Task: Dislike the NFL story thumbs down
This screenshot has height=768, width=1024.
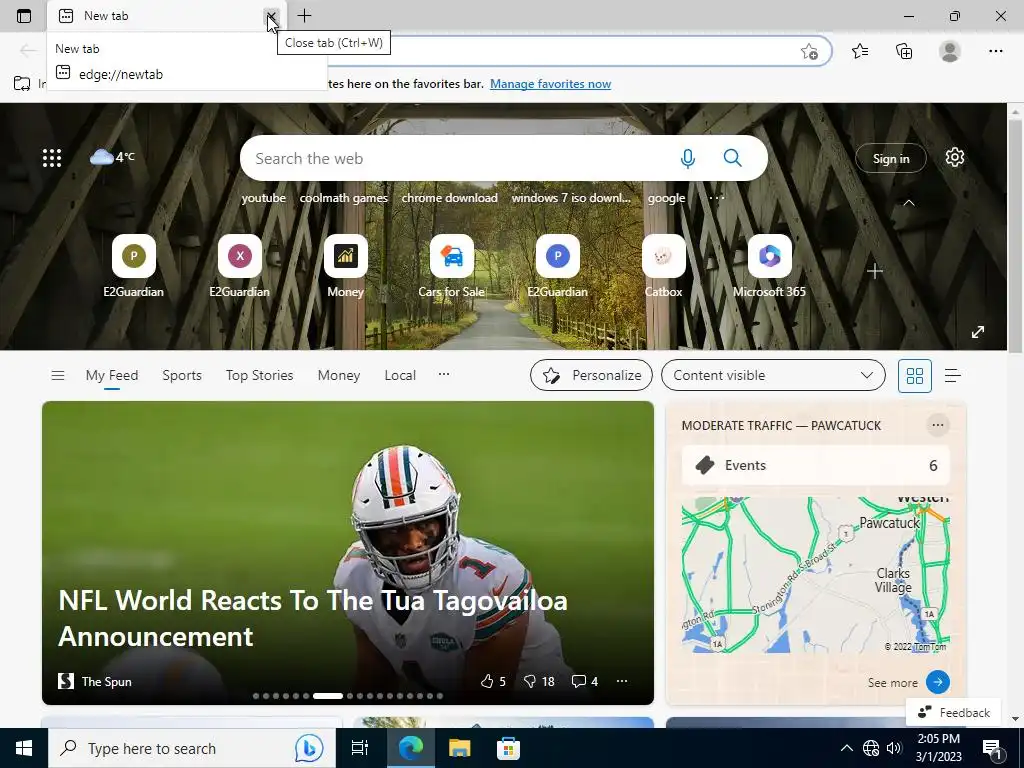Action: point(539,681)
